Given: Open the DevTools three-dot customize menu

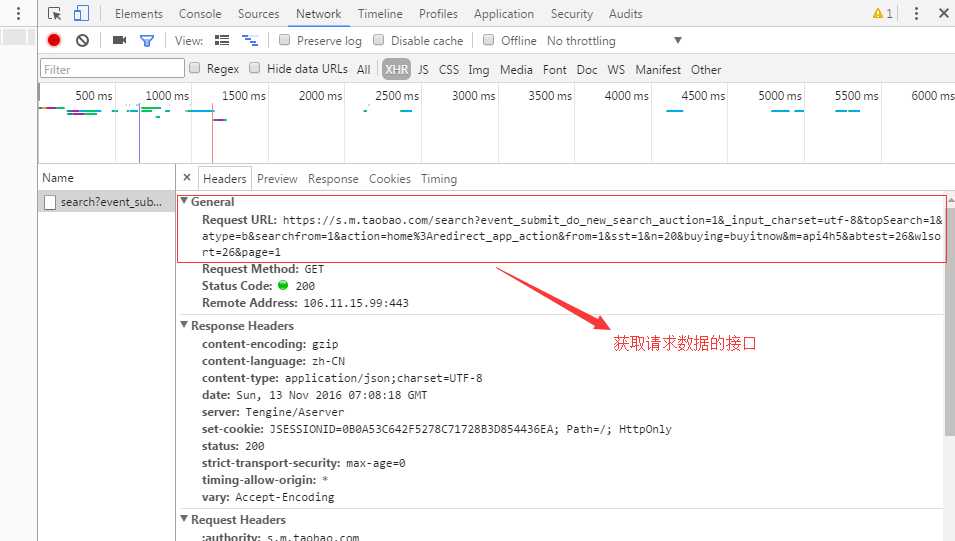Looking at the screenshot, I should 916,13.
